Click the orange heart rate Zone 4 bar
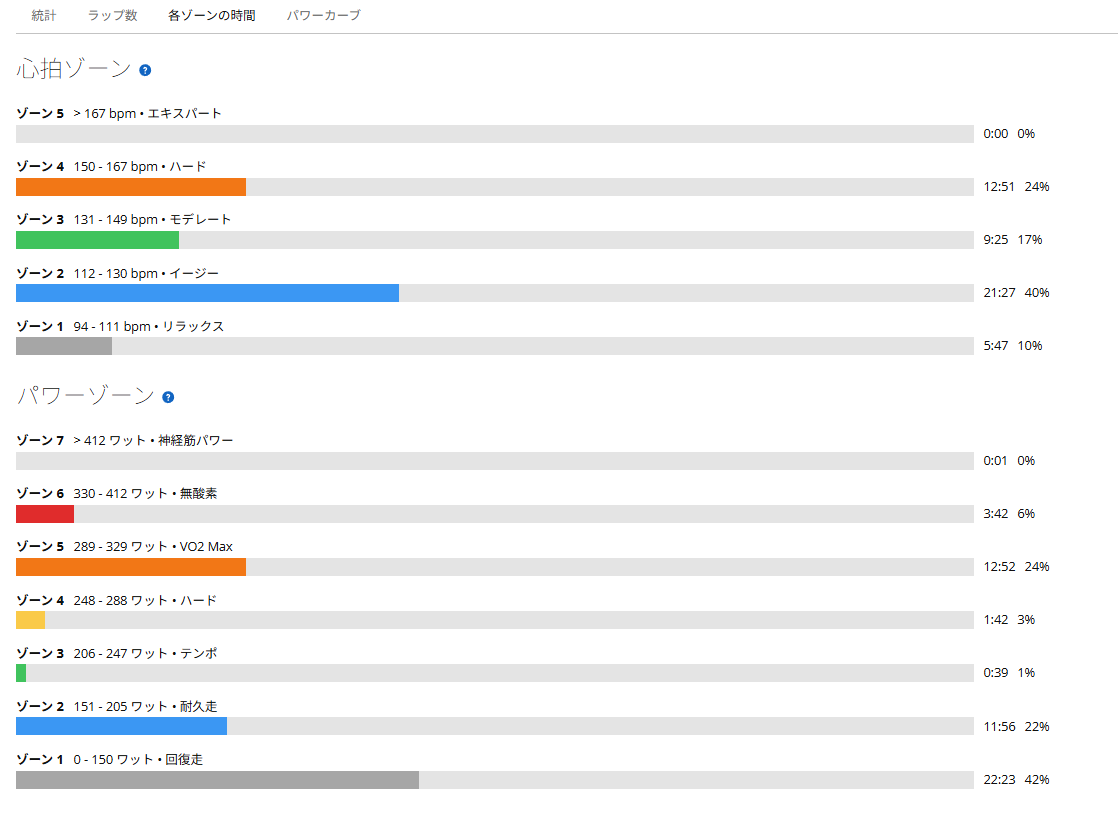 click(x=130, y=187)
